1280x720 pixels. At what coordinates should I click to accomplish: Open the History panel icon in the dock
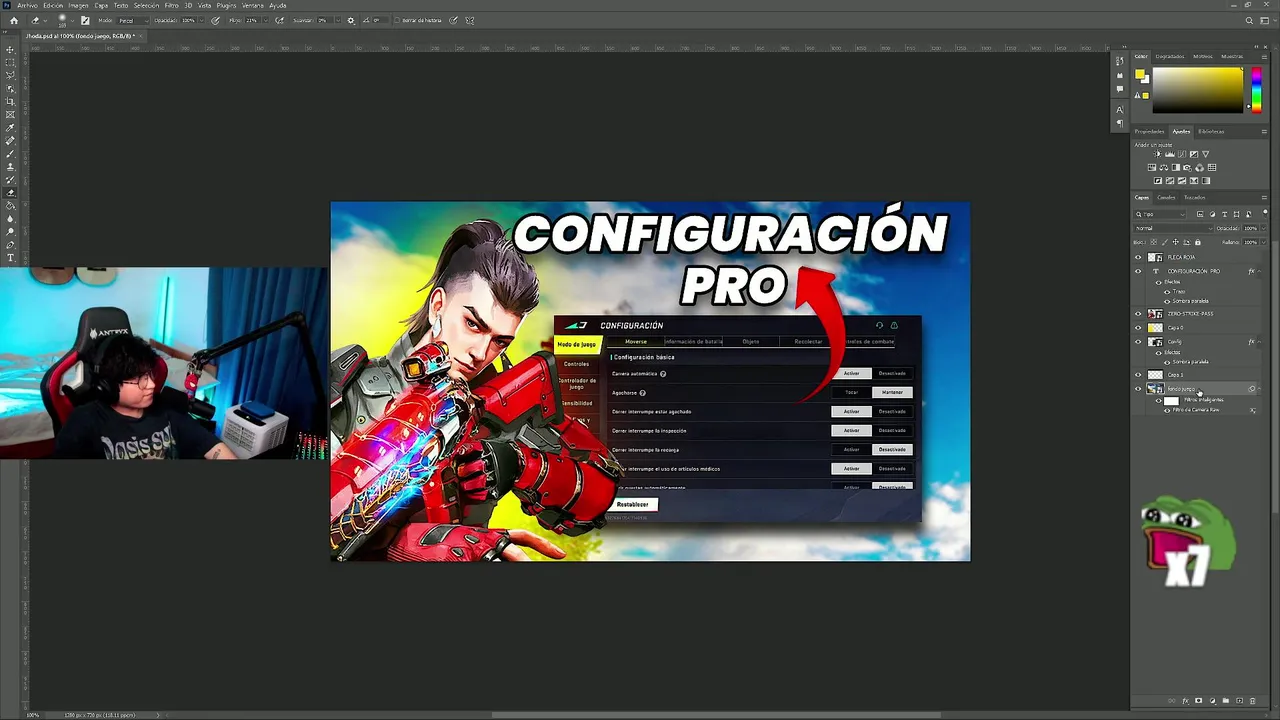pyautogui.click(x=1120, y=61)
